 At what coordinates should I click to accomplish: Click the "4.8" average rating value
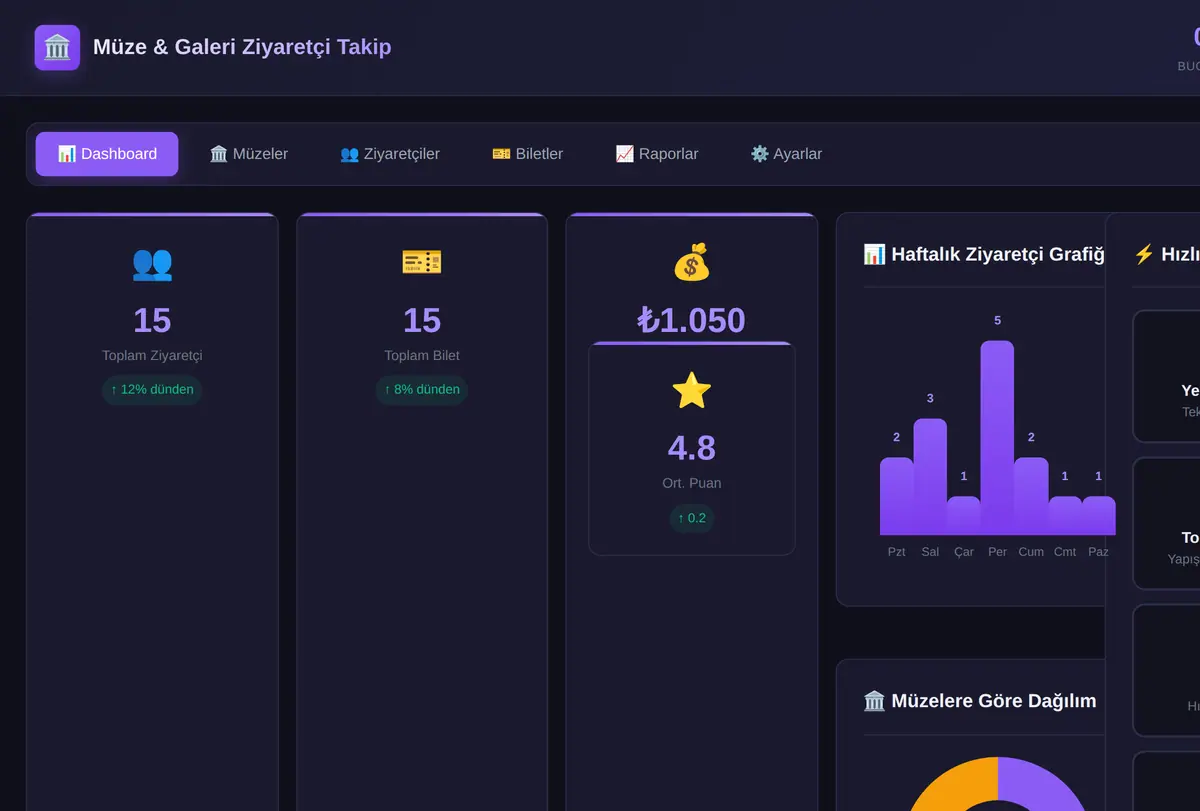tap(692, 447)
